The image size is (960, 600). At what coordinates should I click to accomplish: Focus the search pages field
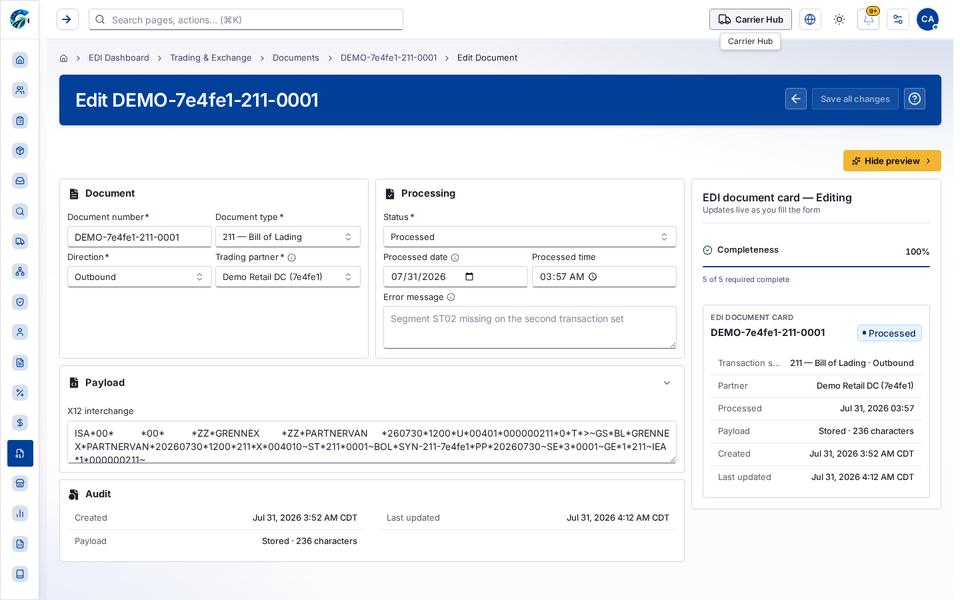point(246,20)
